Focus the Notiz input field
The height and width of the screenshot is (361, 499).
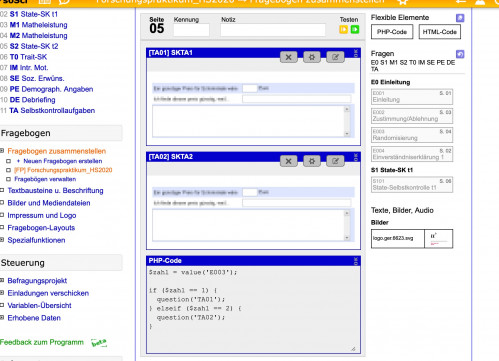click(273, 30)
